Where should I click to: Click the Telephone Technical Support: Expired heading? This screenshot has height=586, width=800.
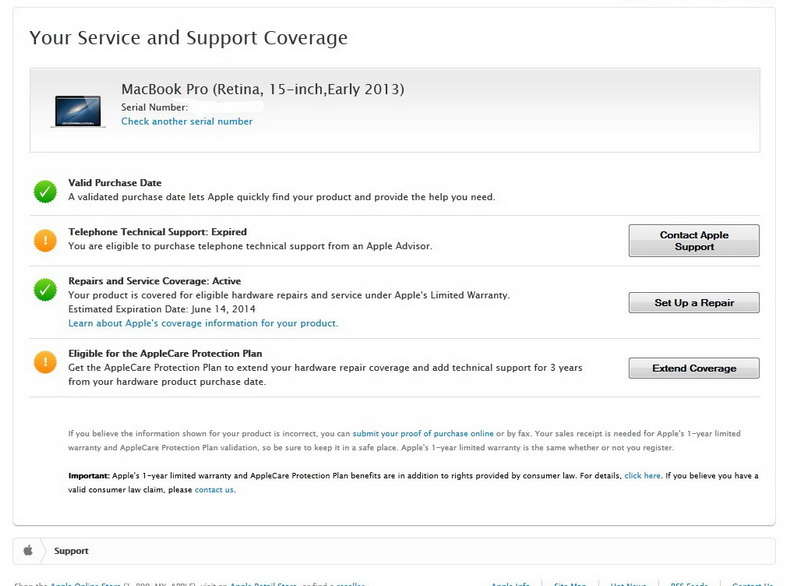tap(157, 232)
